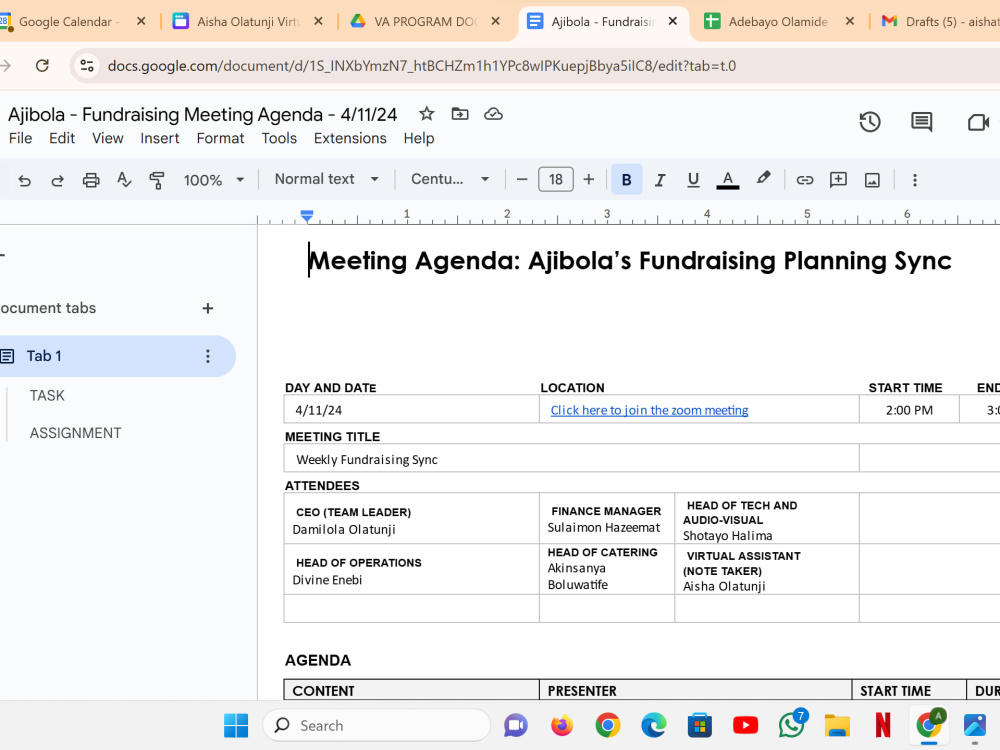
Task: Open the View menu
Action: [x=107, y=138]
